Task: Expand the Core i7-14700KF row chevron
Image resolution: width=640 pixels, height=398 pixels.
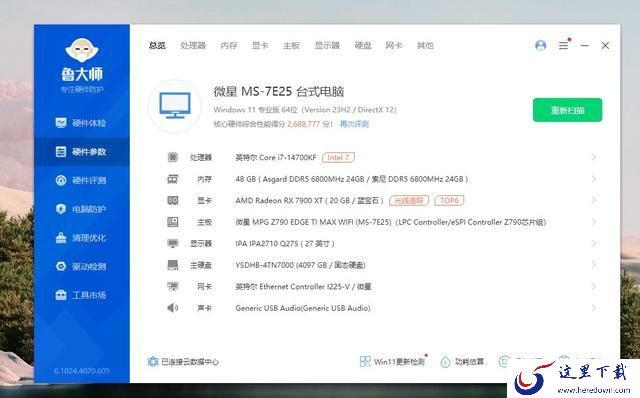Action: pyautogui.click(x=594, y=157)
